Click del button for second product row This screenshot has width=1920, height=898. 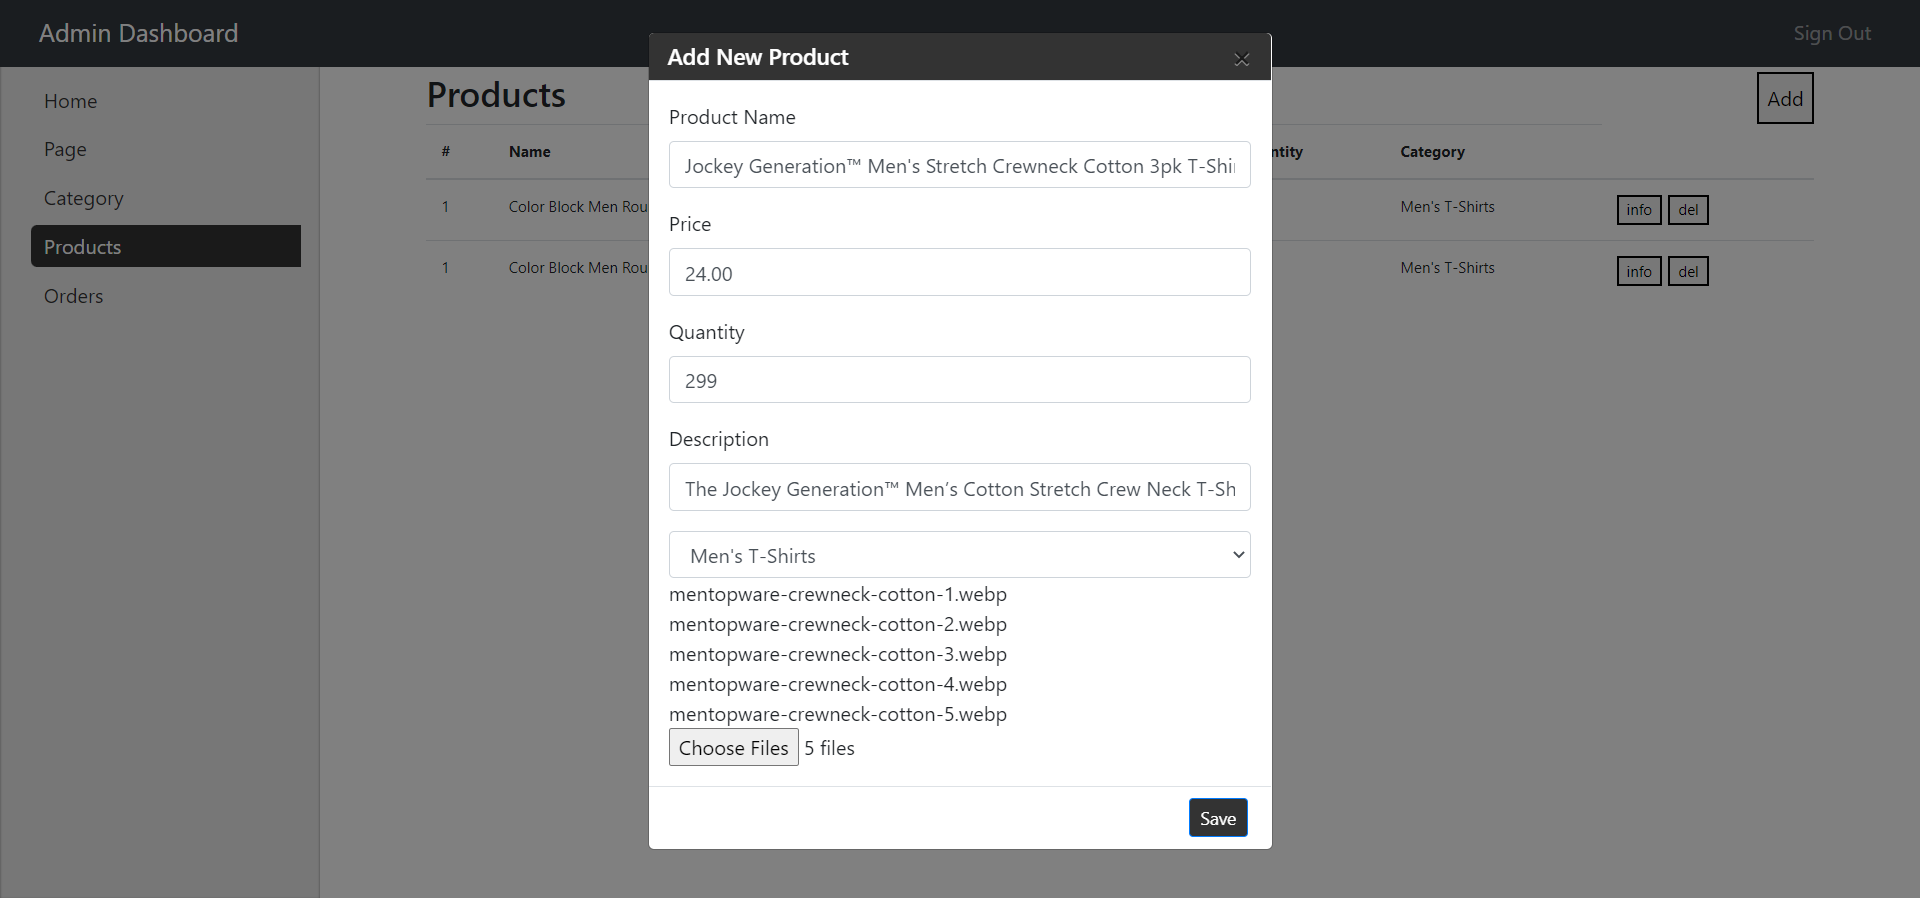pyautogui.click(x=1688, y=271)
